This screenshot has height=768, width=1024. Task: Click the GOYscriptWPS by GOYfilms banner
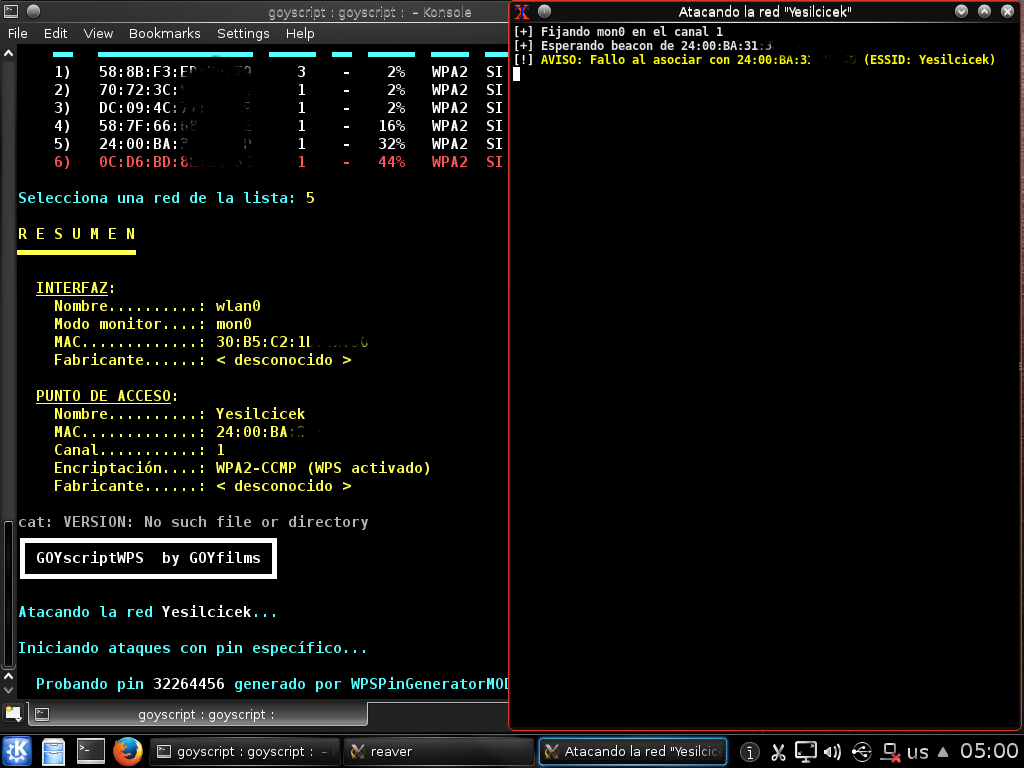coord(149,558)
